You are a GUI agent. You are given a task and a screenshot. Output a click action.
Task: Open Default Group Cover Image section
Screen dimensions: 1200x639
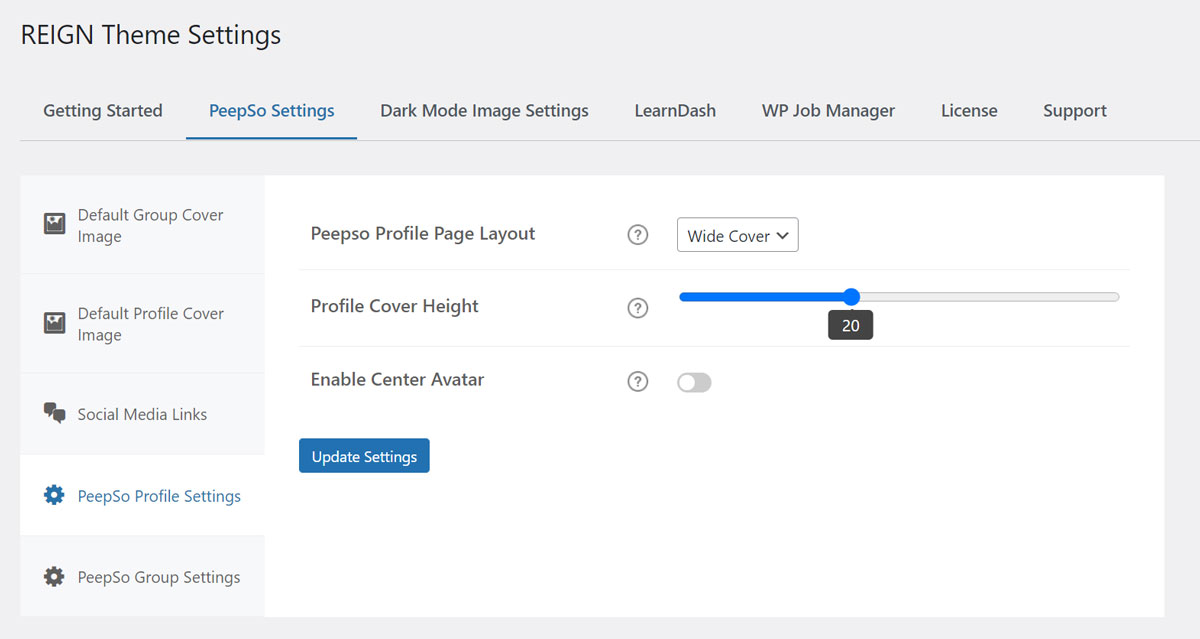click(x=142, y=225)
